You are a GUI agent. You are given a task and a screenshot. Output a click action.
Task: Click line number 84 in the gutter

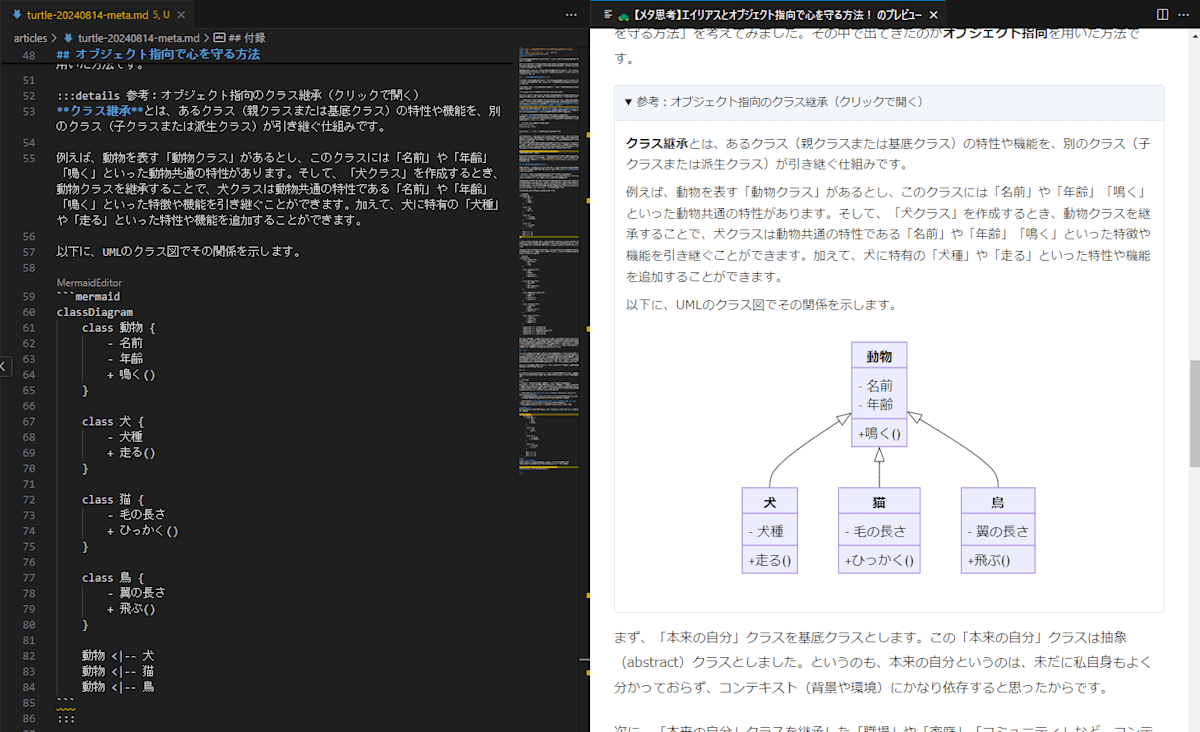tap(28, 687)
